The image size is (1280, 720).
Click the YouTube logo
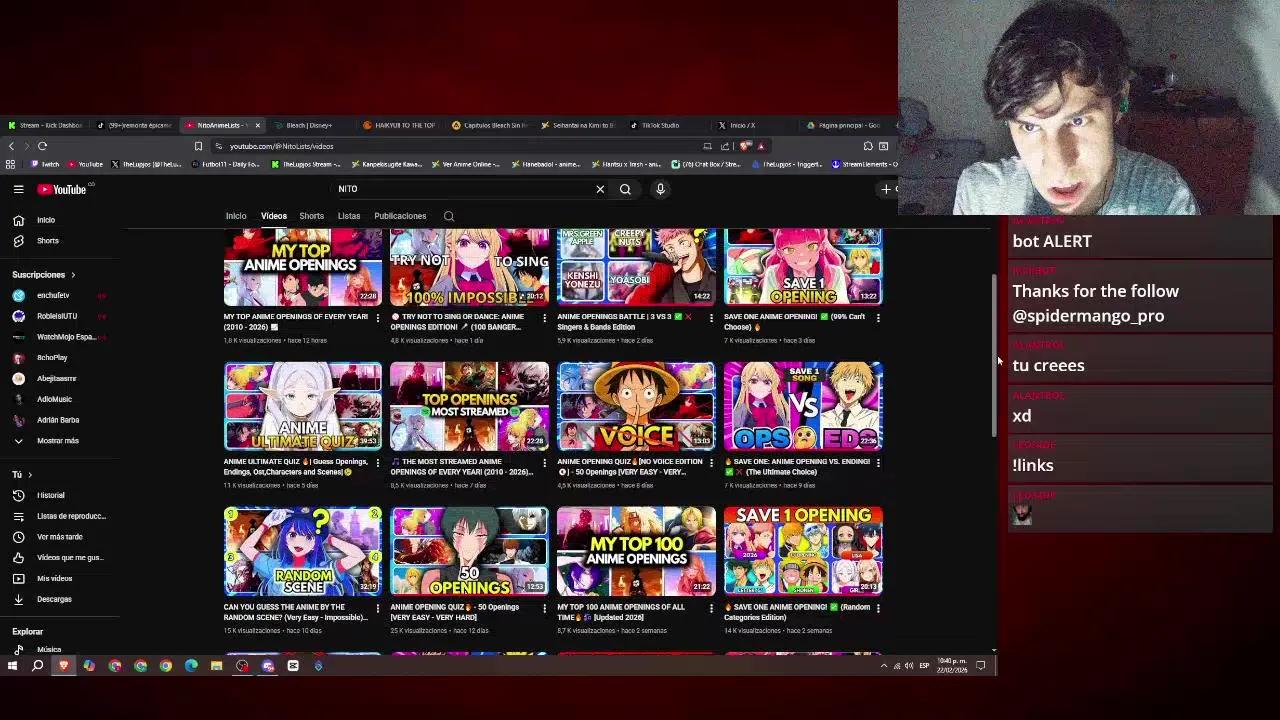(62, 189)
